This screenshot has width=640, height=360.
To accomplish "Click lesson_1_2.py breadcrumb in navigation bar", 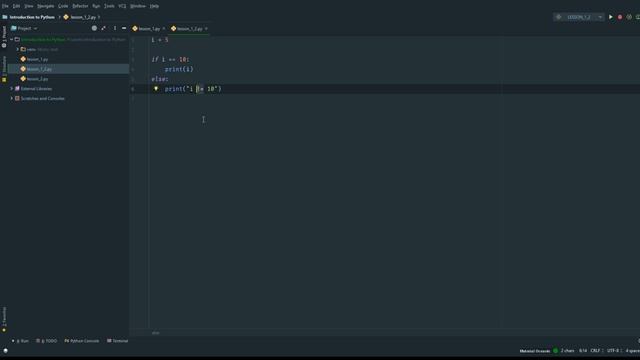I will click(83, 17).
